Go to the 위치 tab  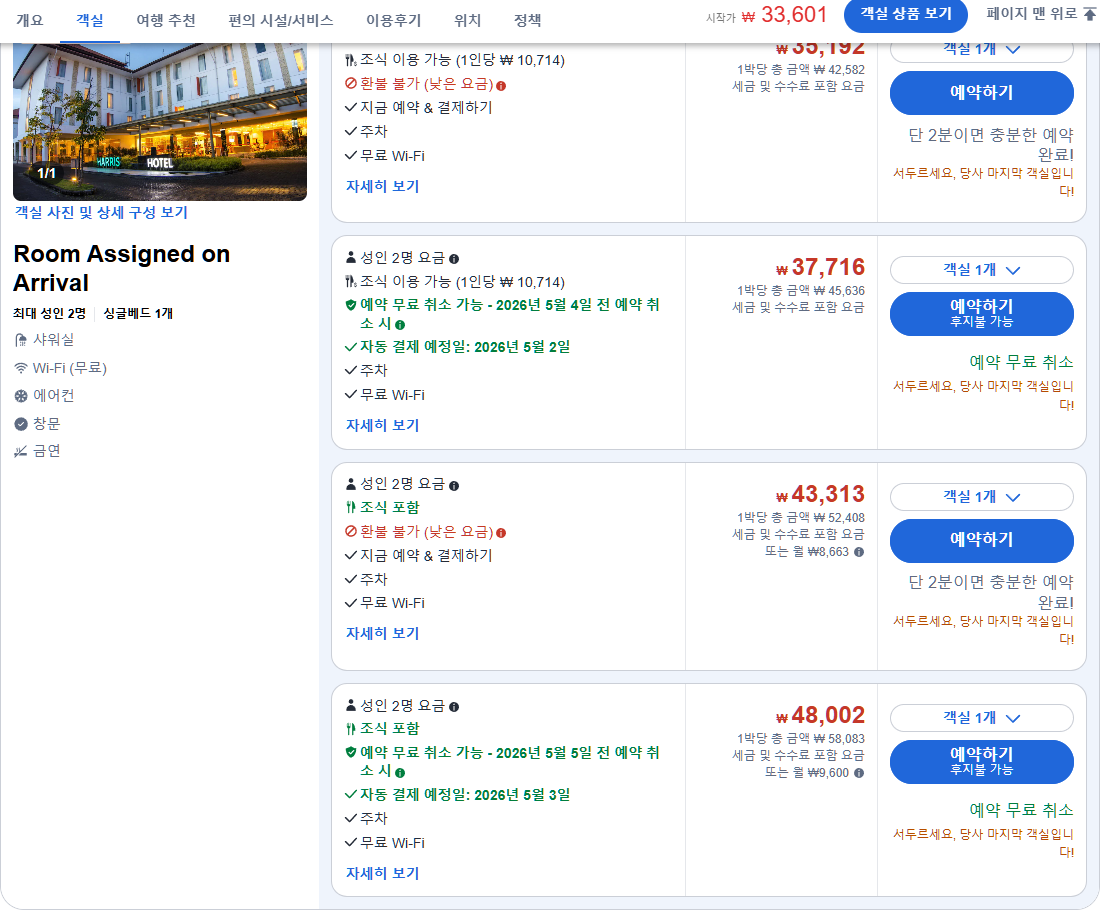click(467, 20)
